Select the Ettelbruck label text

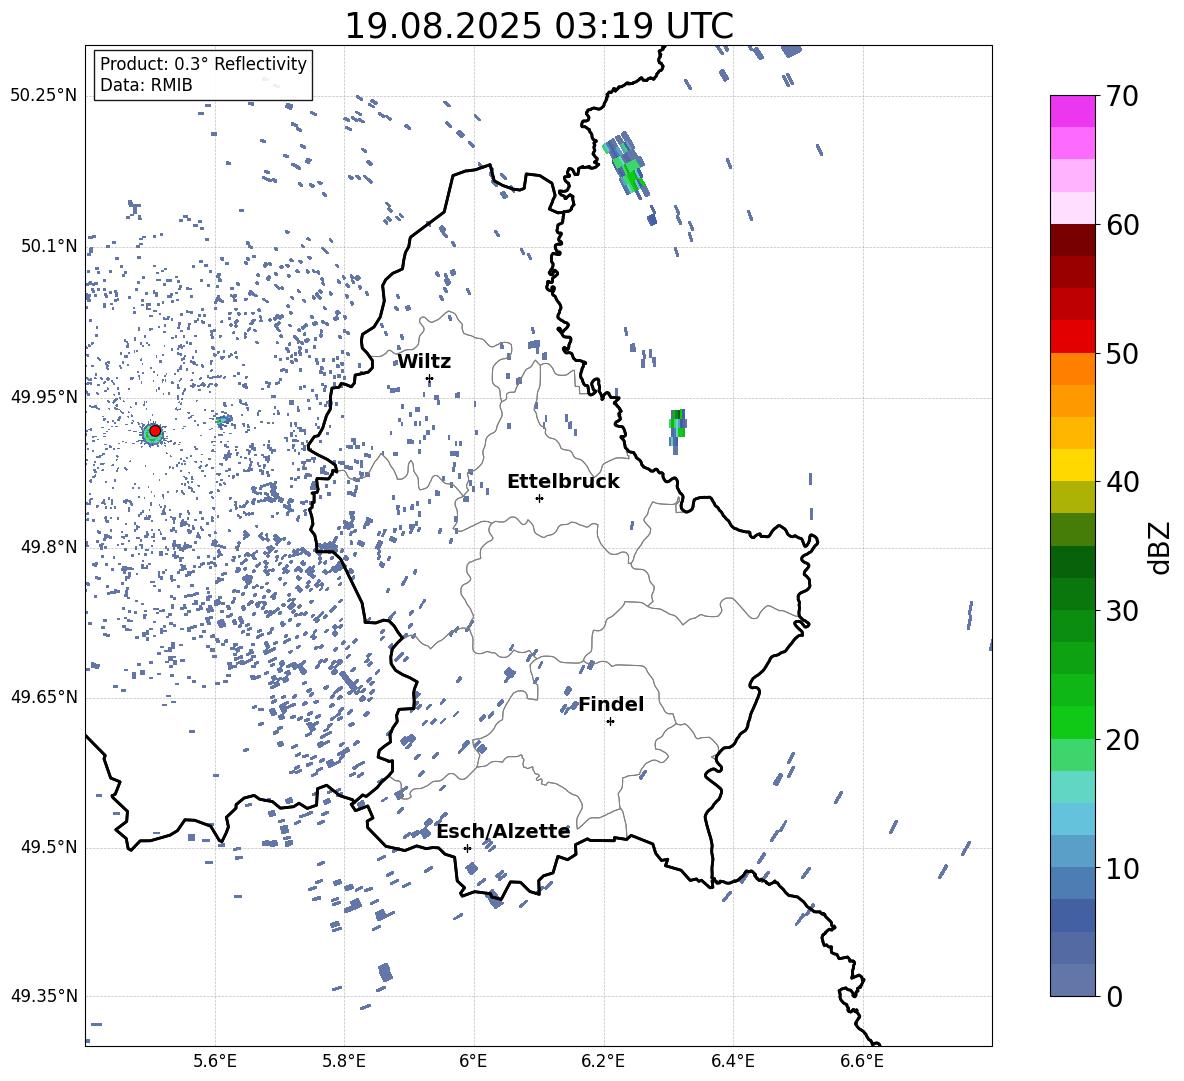coord(563,482)
